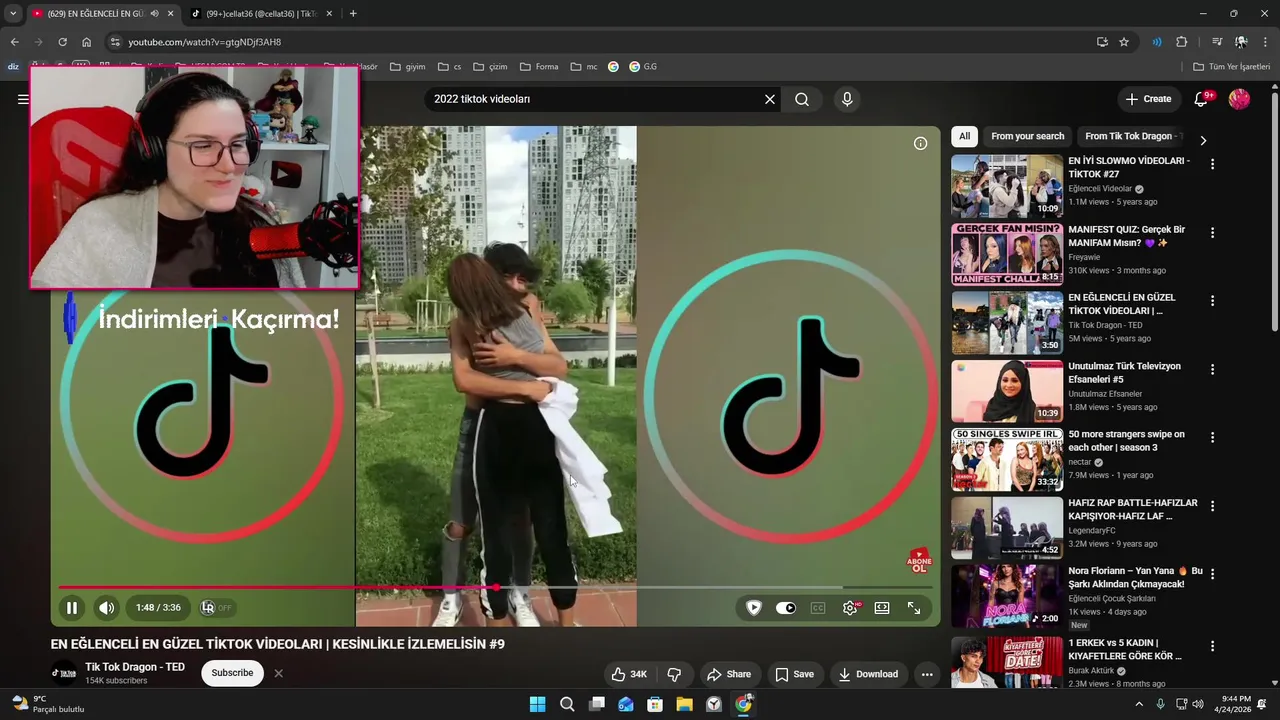
Task: Open Tik Tok Dragon - TED channel name
Action: coord(135,667)
